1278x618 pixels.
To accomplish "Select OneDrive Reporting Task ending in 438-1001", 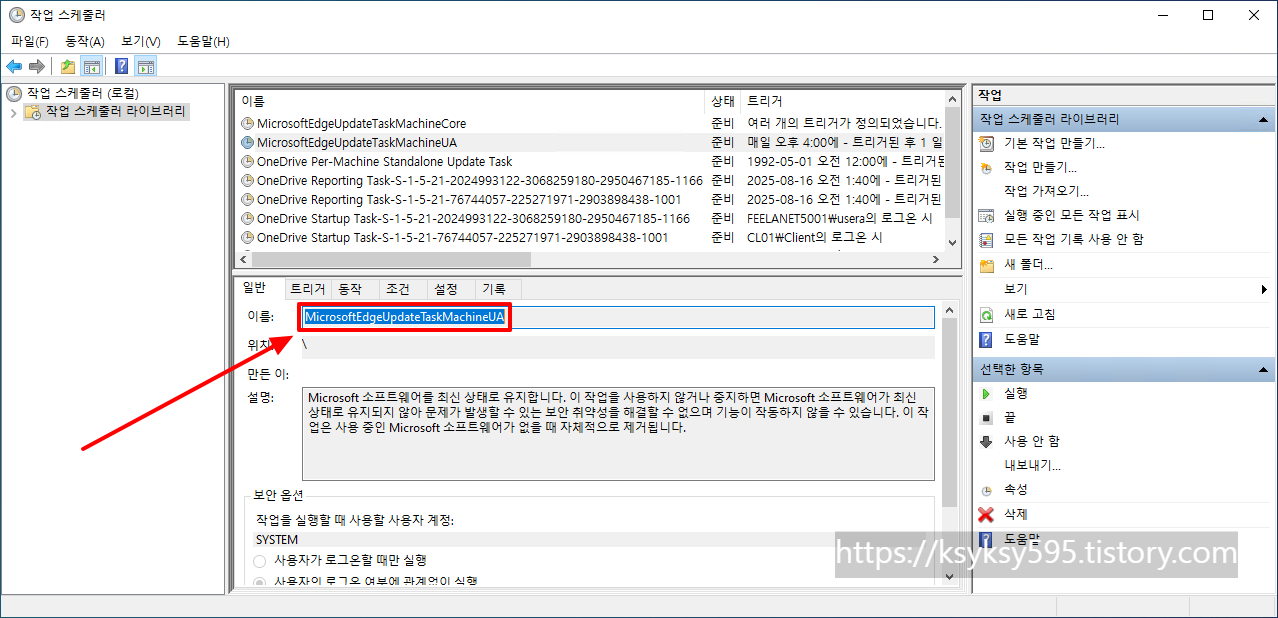I will (x=590, y=200).
